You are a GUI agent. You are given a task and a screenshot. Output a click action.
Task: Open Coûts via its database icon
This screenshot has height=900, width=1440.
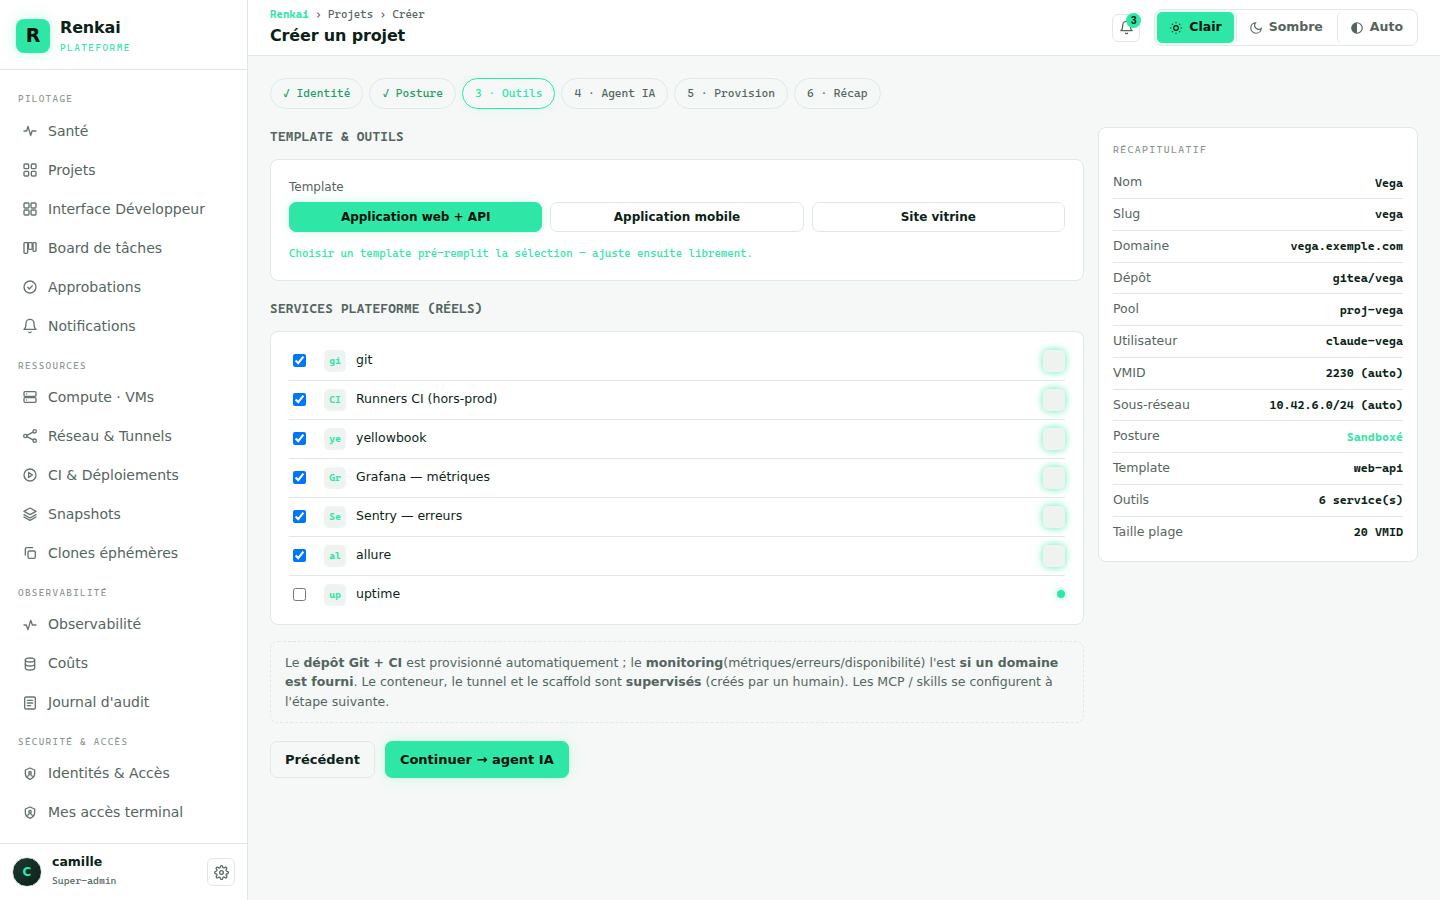30,663
